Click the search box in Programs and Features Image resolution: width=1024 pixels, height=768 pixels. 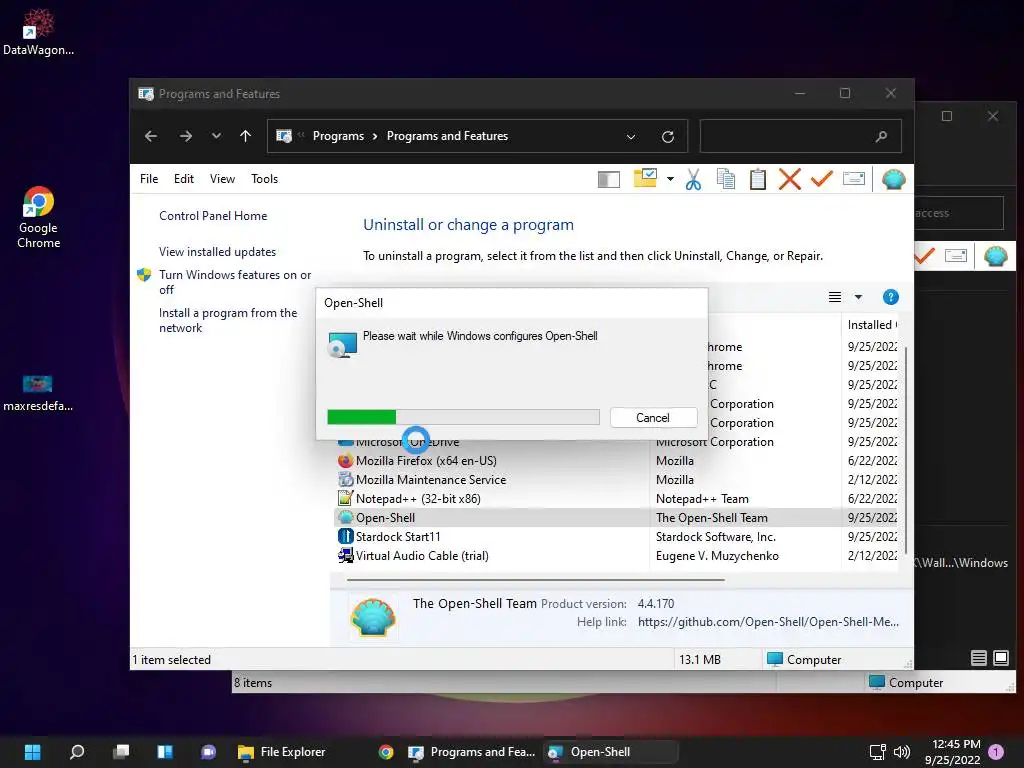coord(801,136)
